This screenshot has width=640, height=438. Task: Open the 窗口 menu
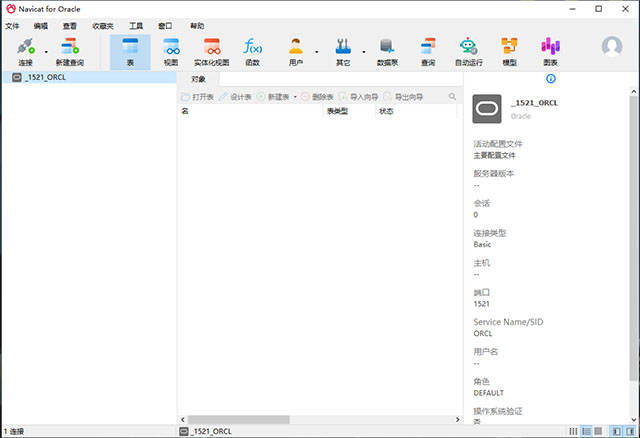165,26
